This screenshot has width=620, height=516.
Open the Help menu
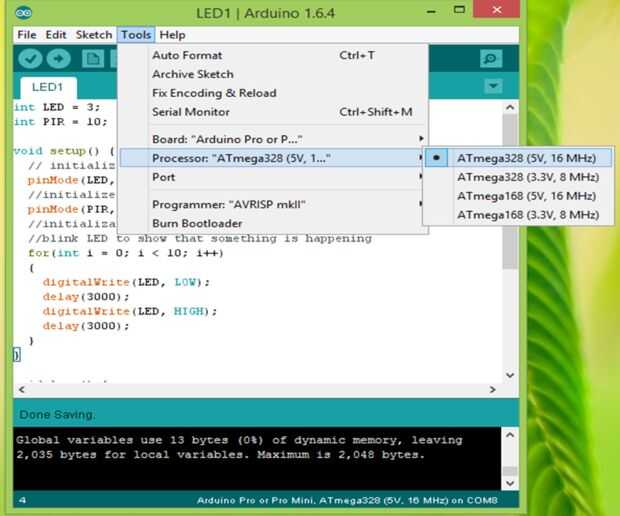click(172, 35)
